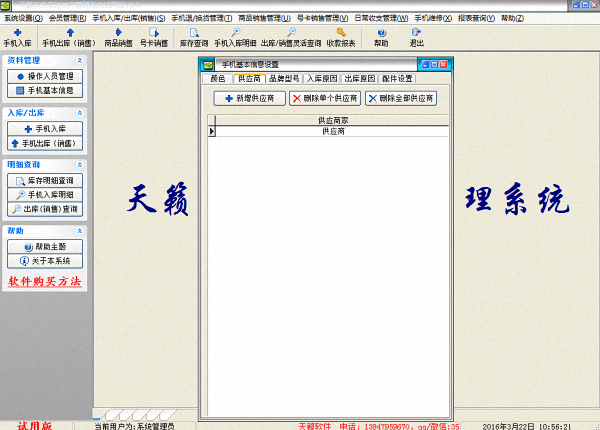This screenshot has width=600, height=430.
Task: Click the 收款报表 toolbar icon
Action: 340,38
